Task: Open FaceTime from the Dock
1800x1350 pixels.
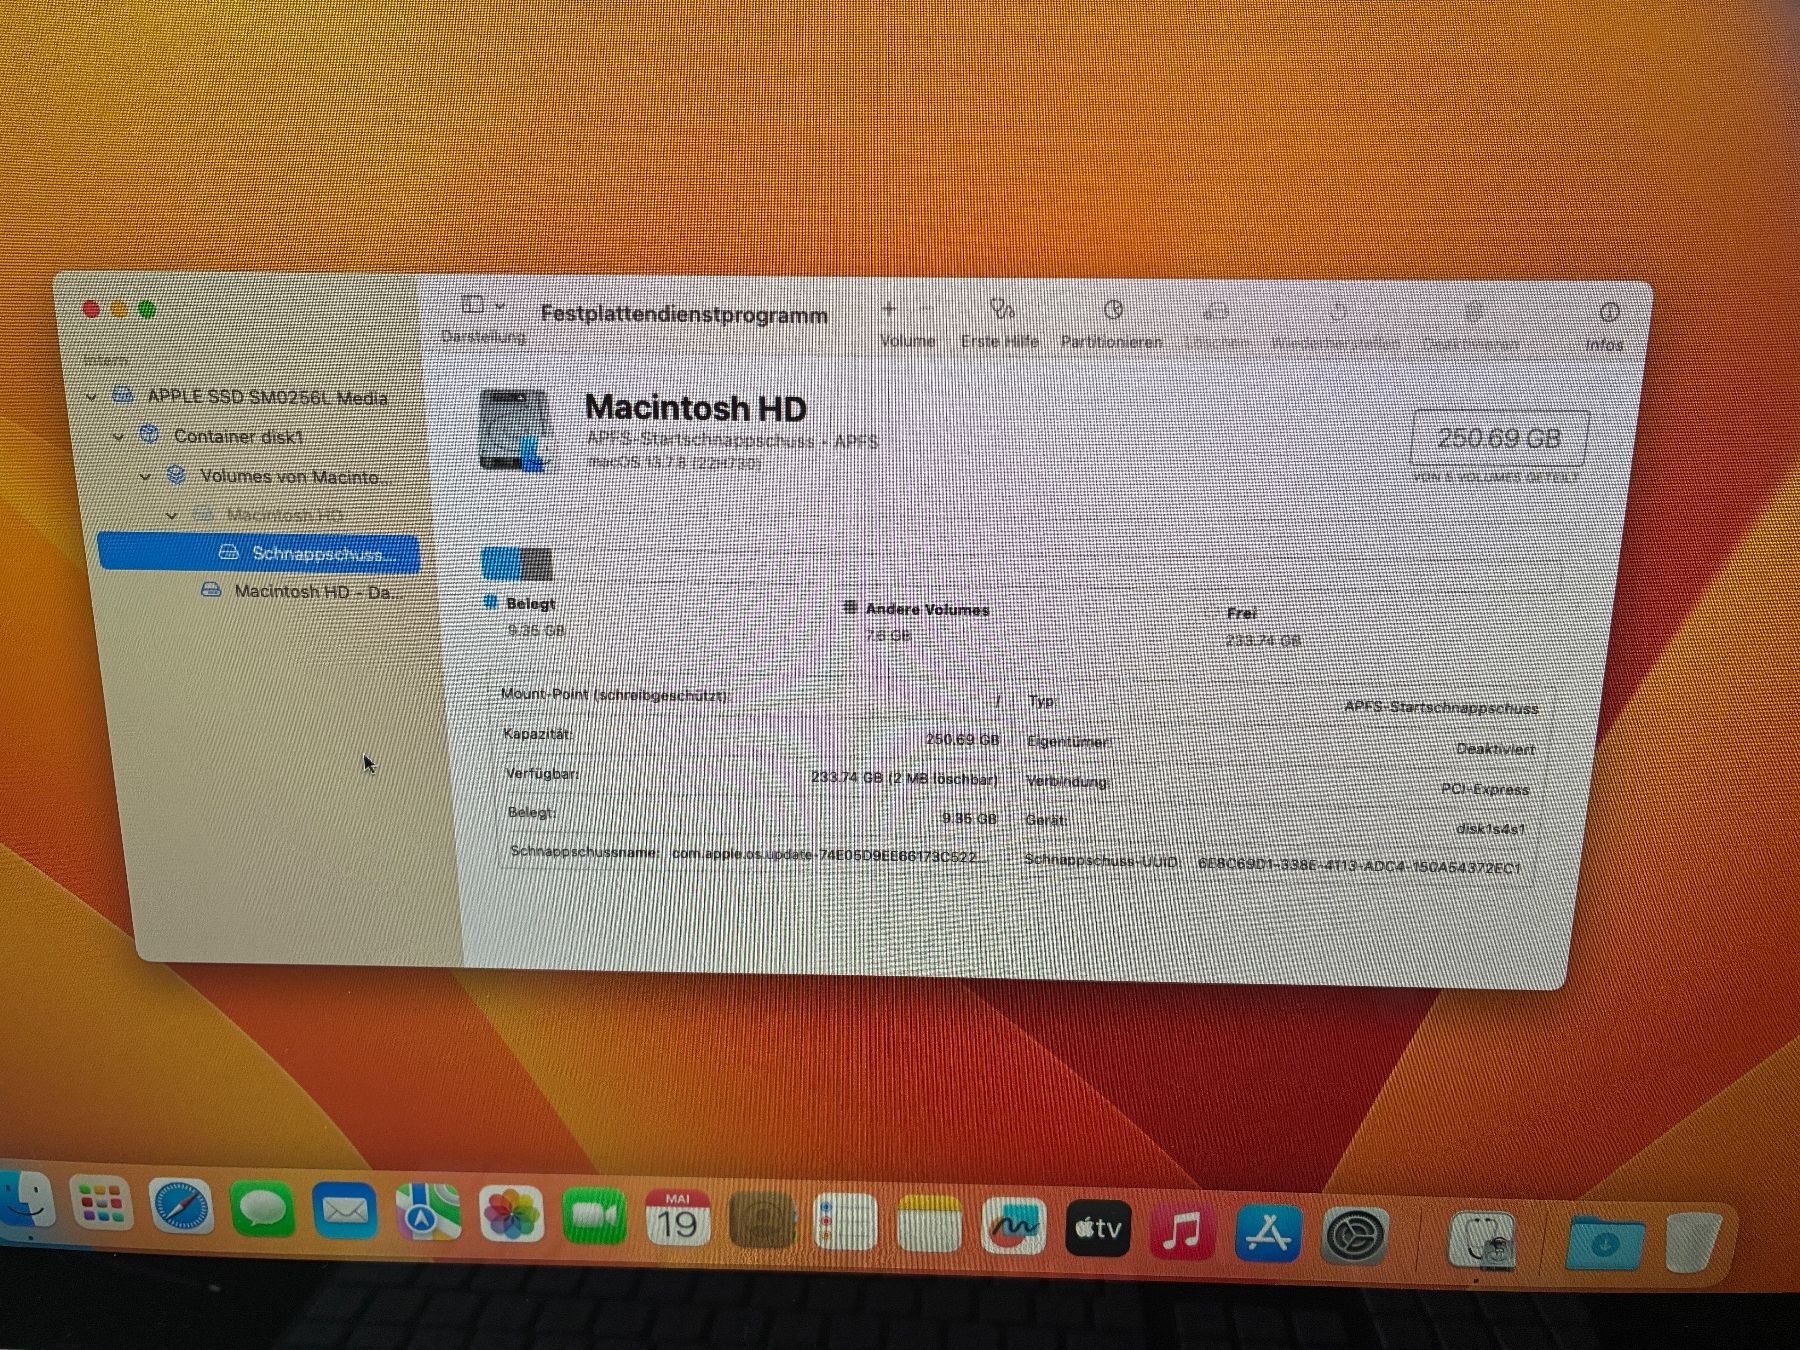Action: coord(594,1217)
